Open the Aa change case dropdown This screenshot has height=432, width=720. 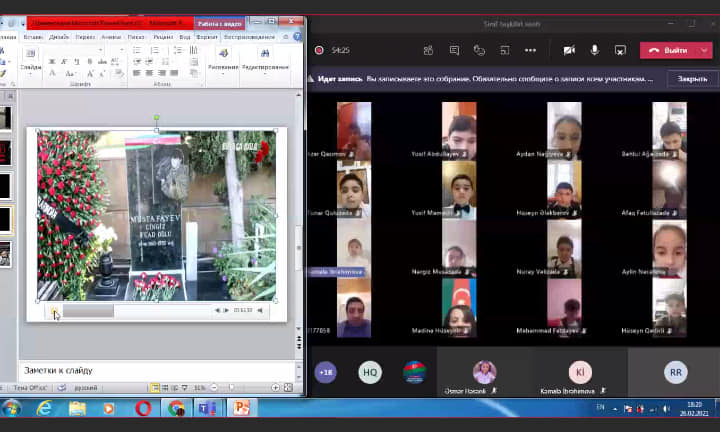coord(70,73)
